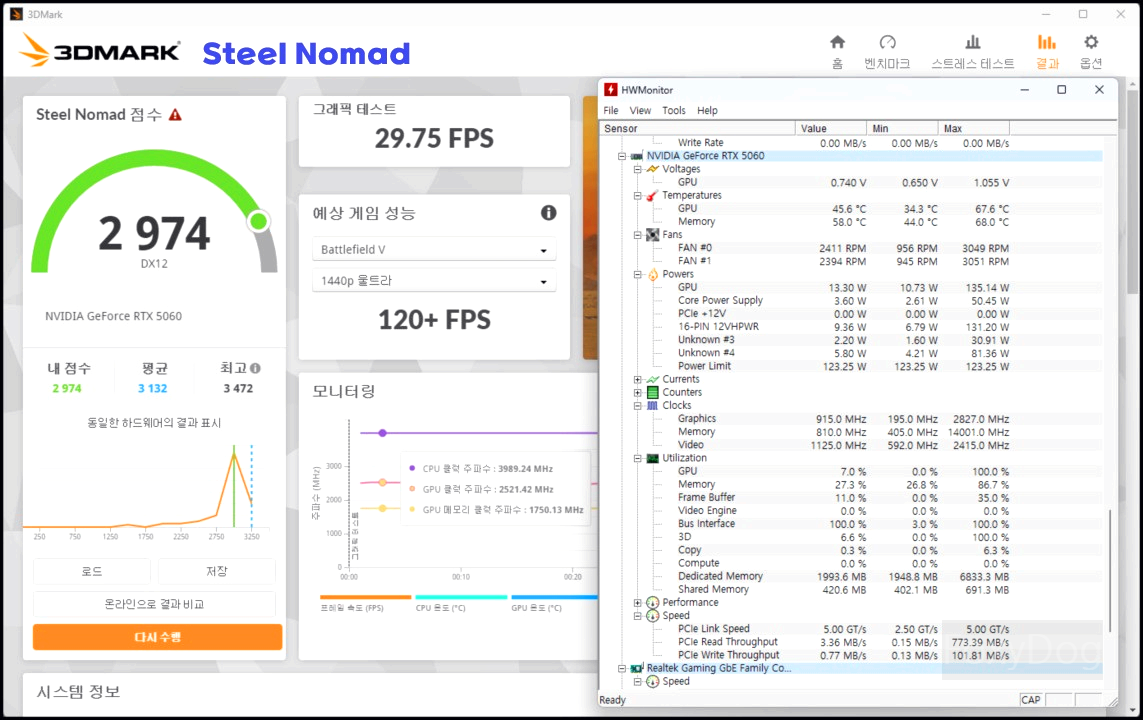Open the Stress Test (스트레스 테스트) icon
1143x720 pixels.
coord(972,42)
